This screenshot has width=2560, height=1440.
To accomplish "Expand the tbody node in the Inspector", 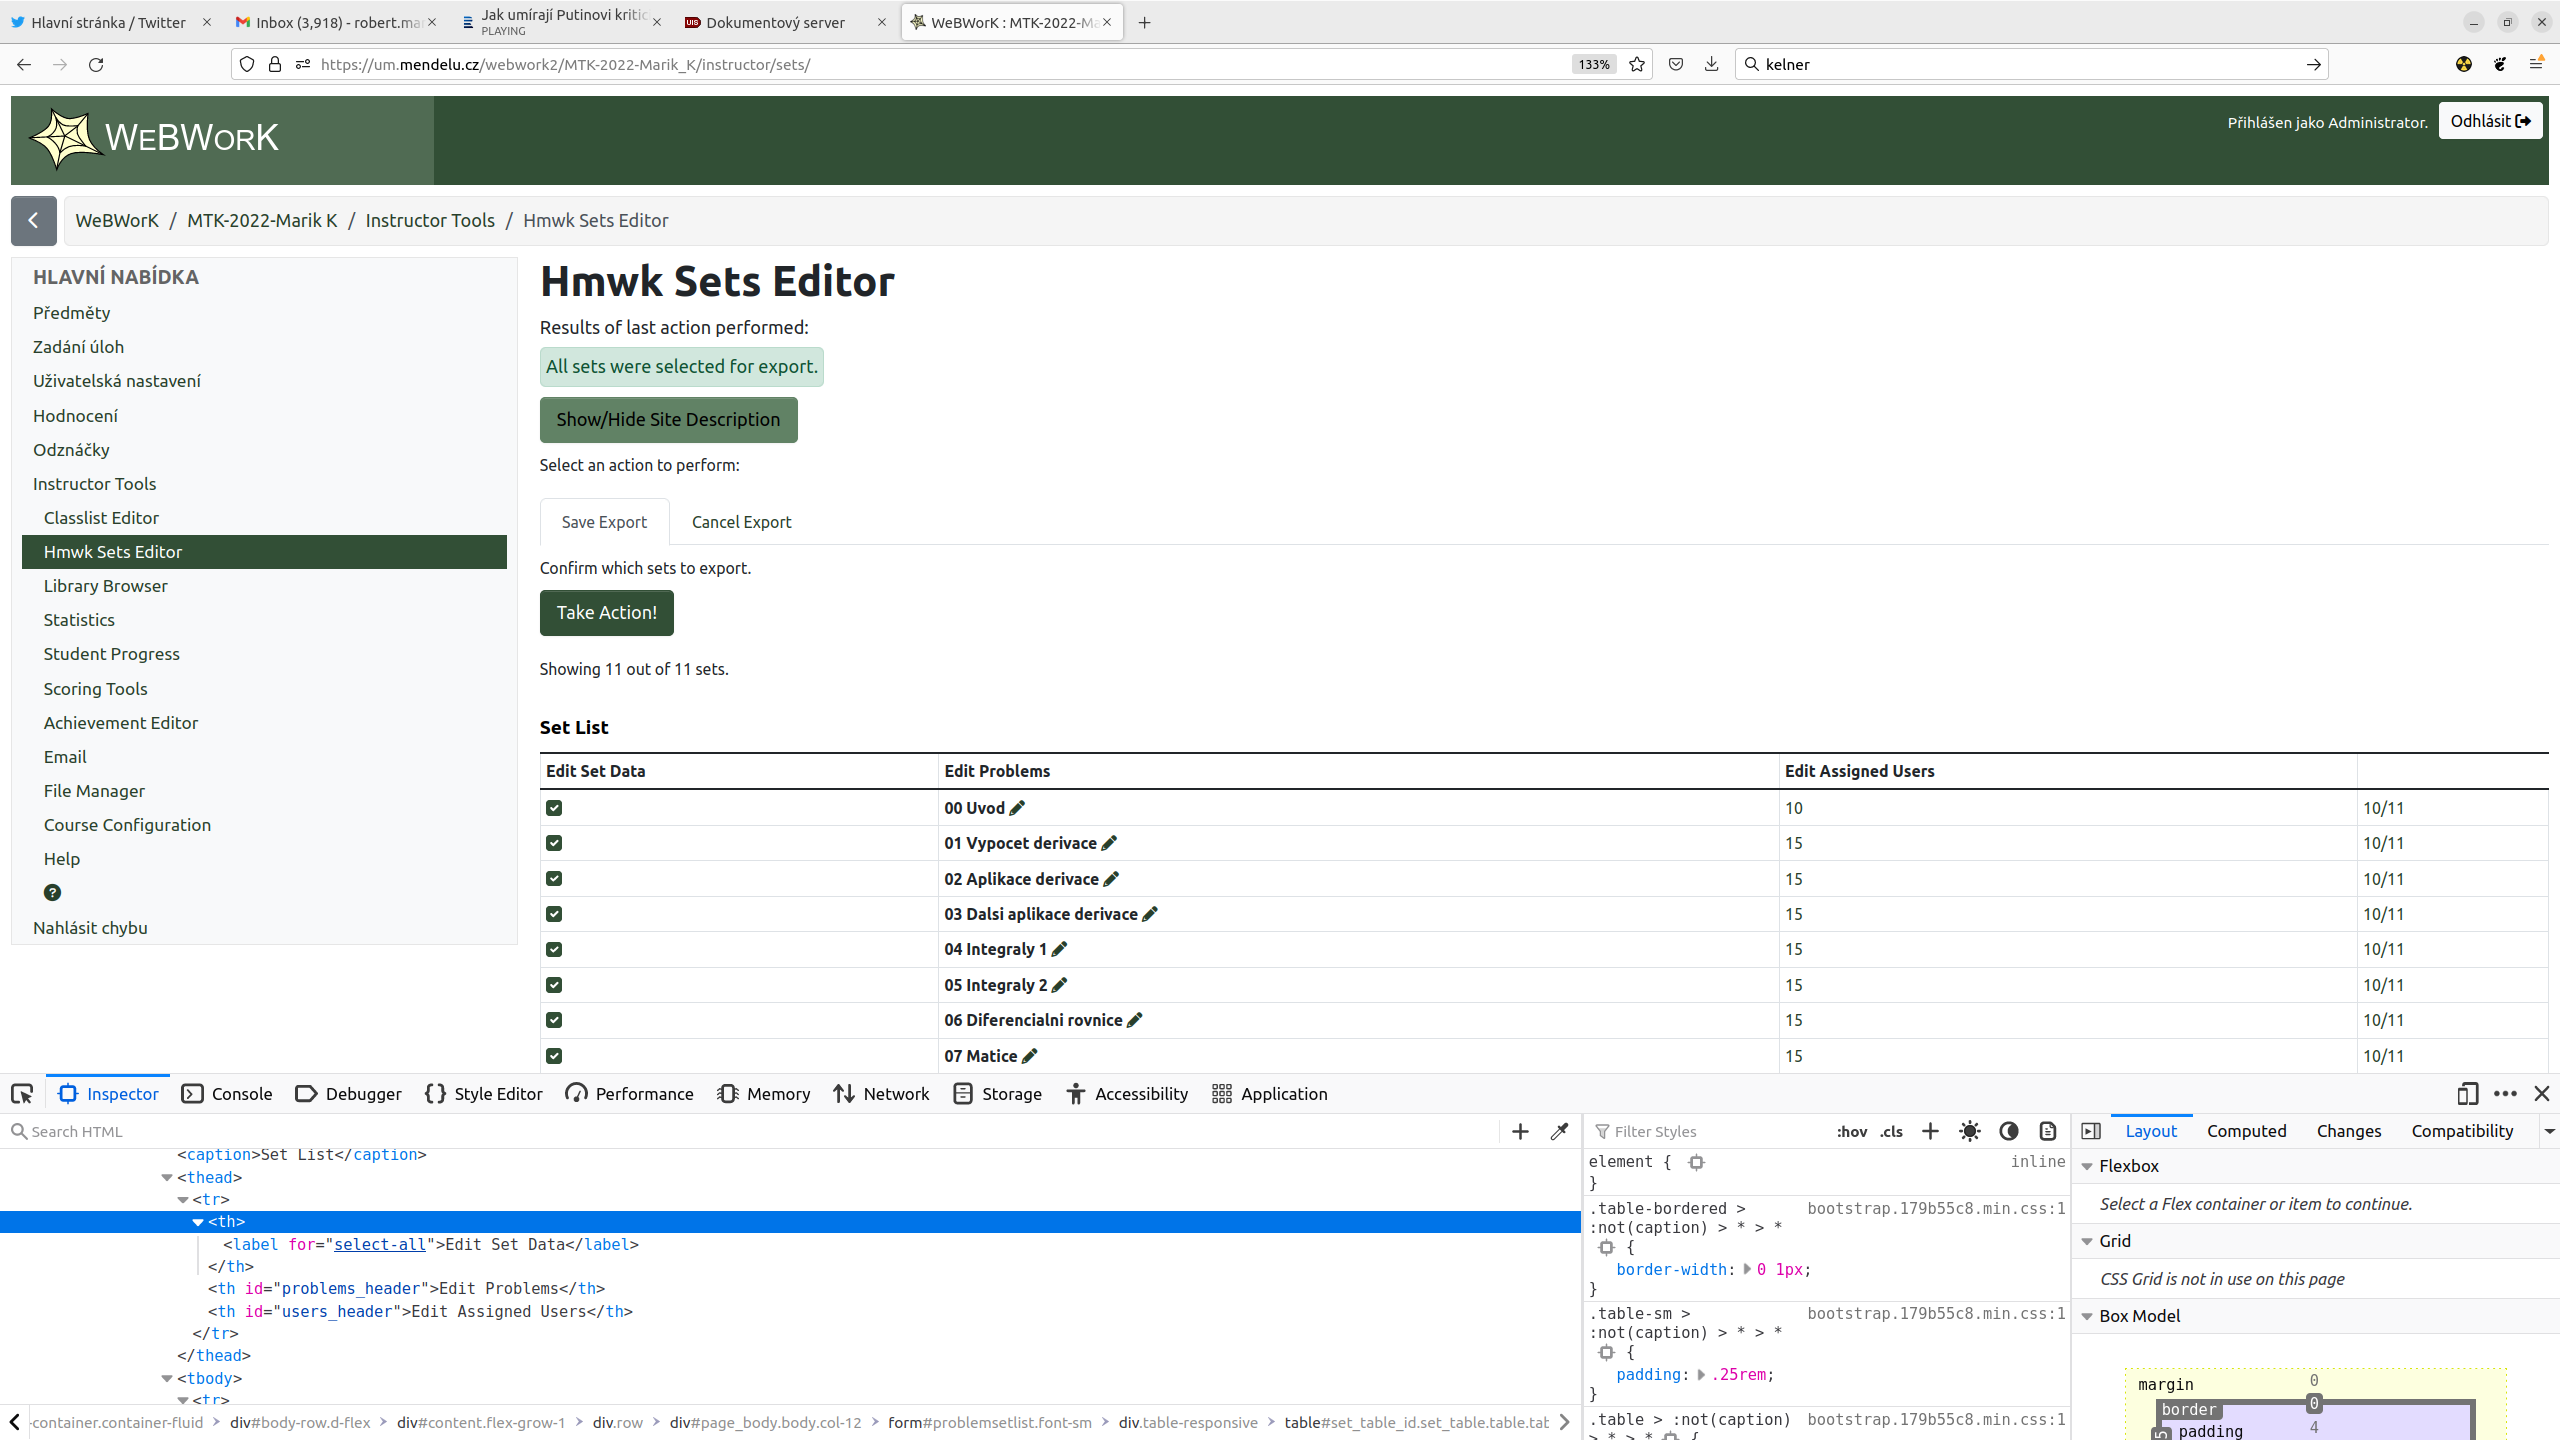I will (167, 1377).
